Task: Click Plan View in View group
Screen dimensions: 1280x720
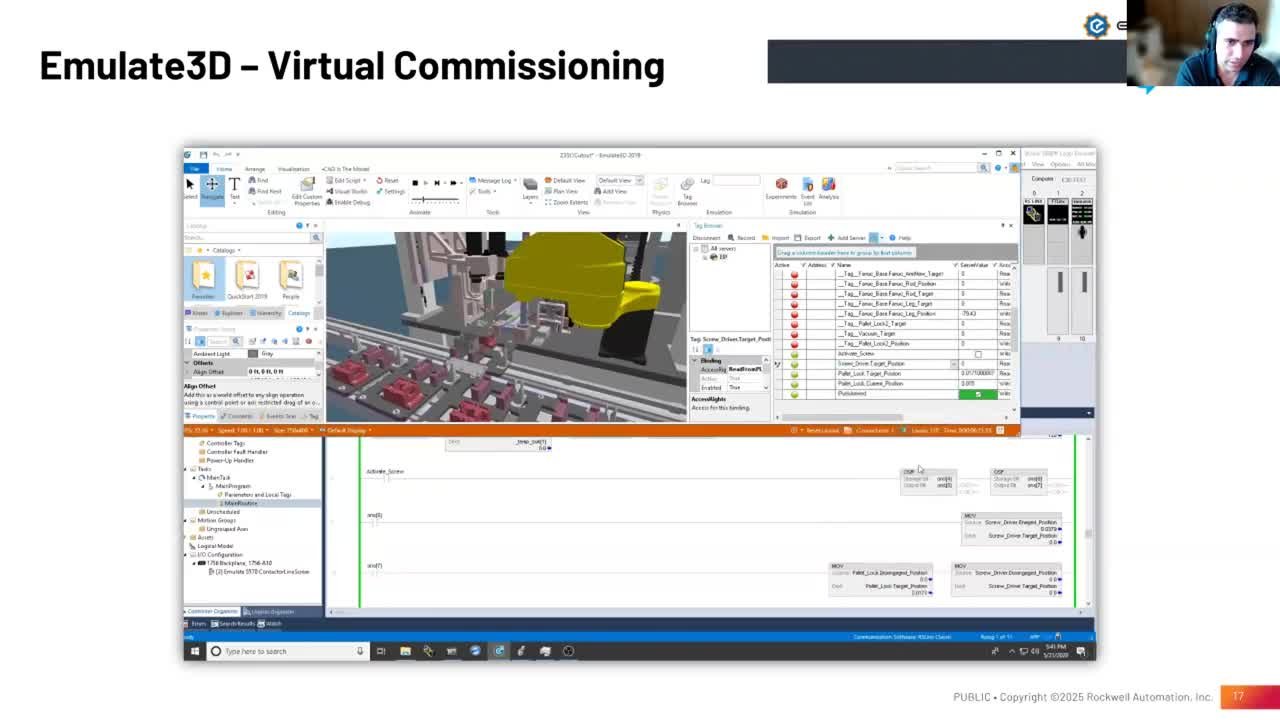Action: 562,191
